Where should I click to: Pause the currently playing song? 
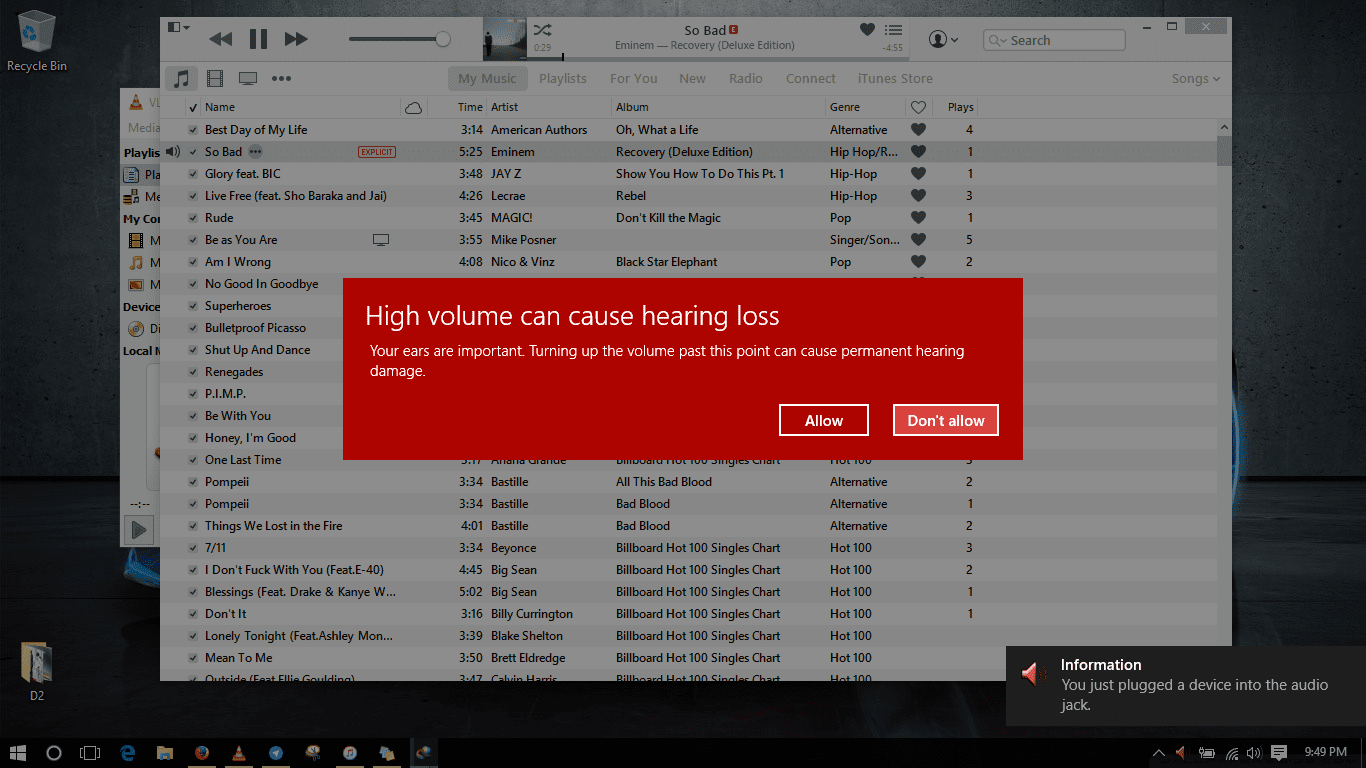[x=258, y=39]
